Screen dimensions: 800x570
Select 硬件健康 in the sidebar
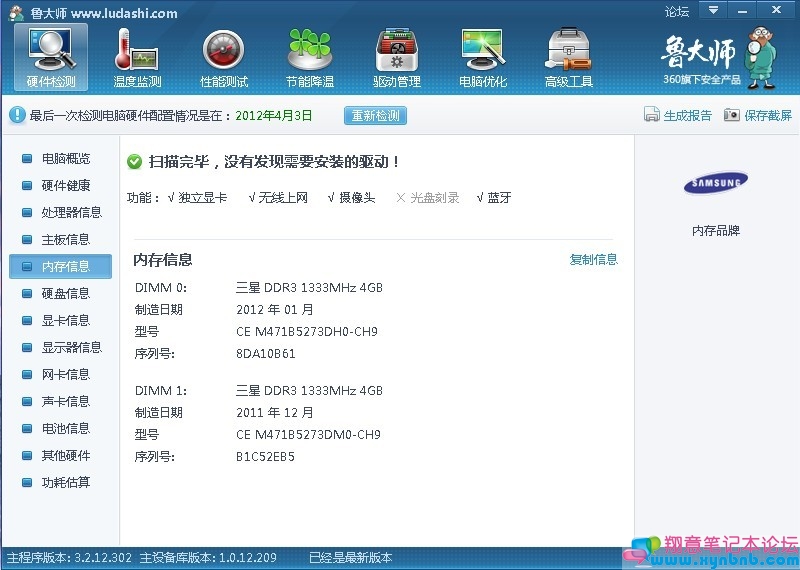pos(66,185)
